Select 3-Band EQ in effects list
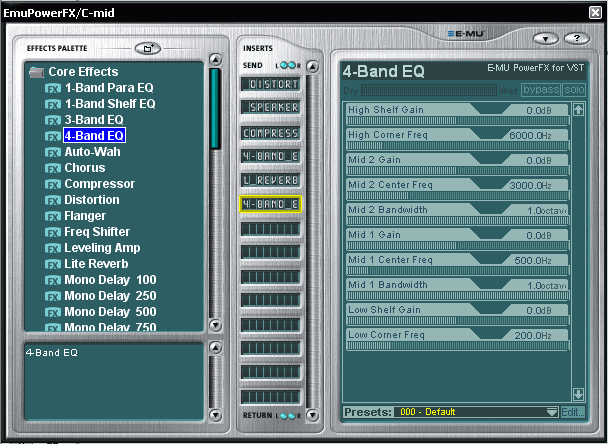 (94, 120)
